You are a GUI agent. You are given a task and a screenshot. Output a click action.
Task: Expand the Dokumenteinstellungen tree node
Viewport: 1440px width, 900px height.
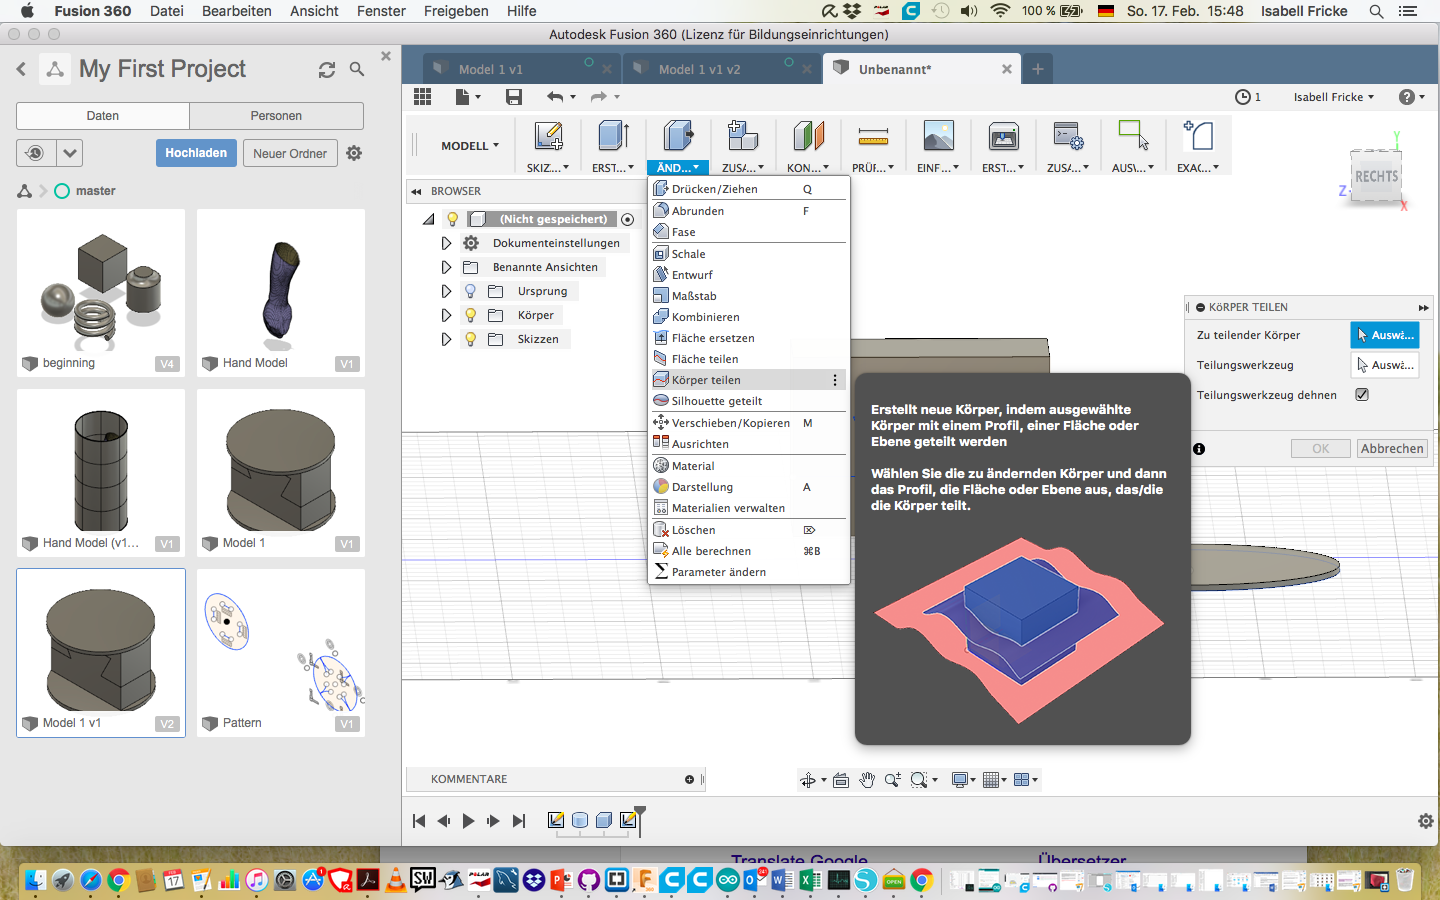446,243
